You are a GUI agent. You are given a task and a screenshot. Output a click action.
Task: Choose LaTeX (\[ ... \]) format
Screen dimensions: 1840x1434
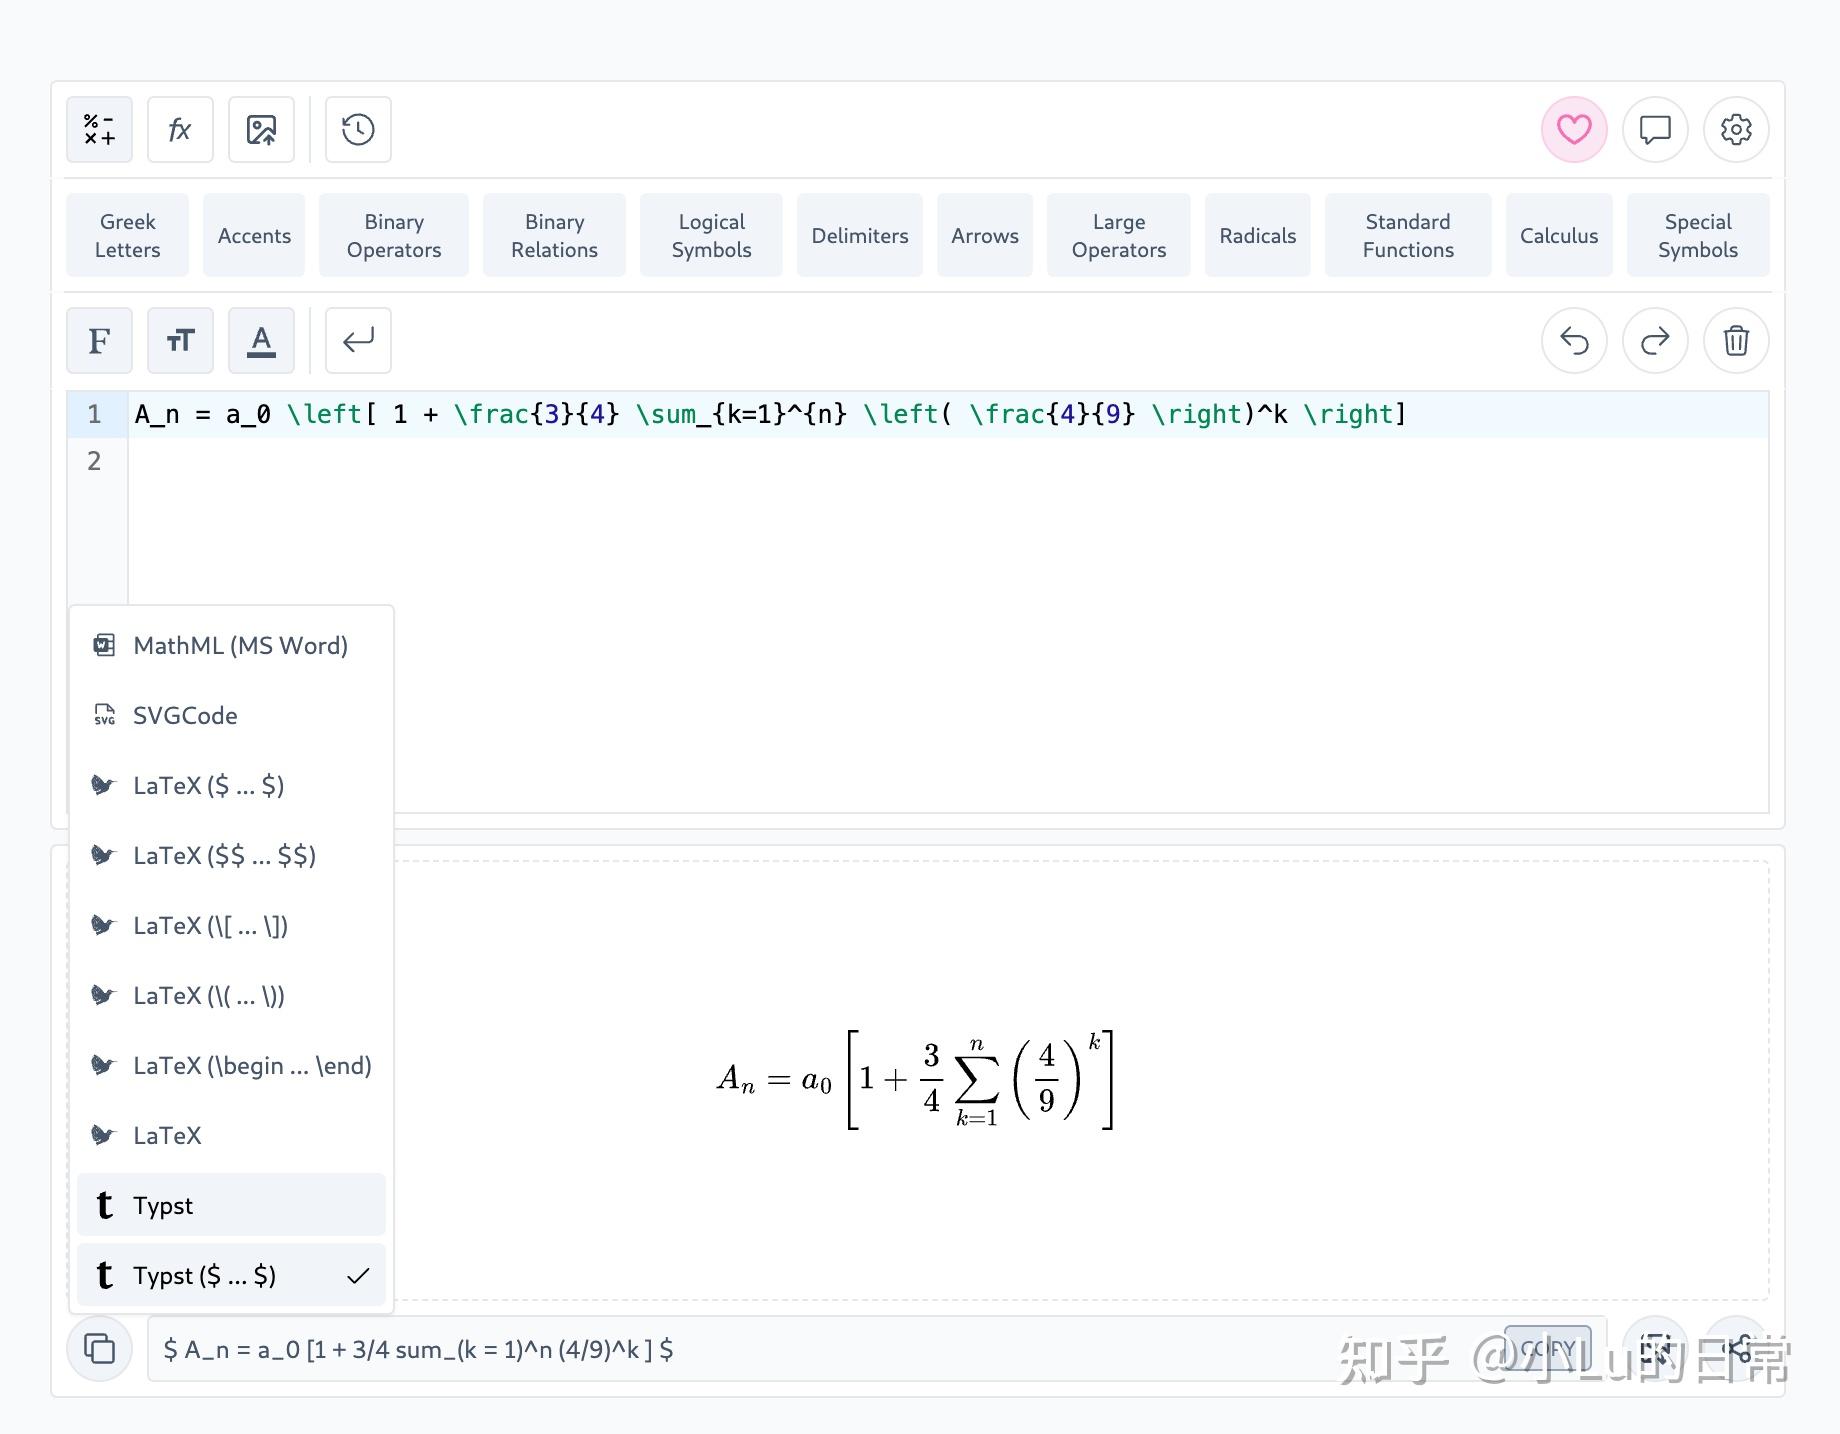click(x=231, y=926)
